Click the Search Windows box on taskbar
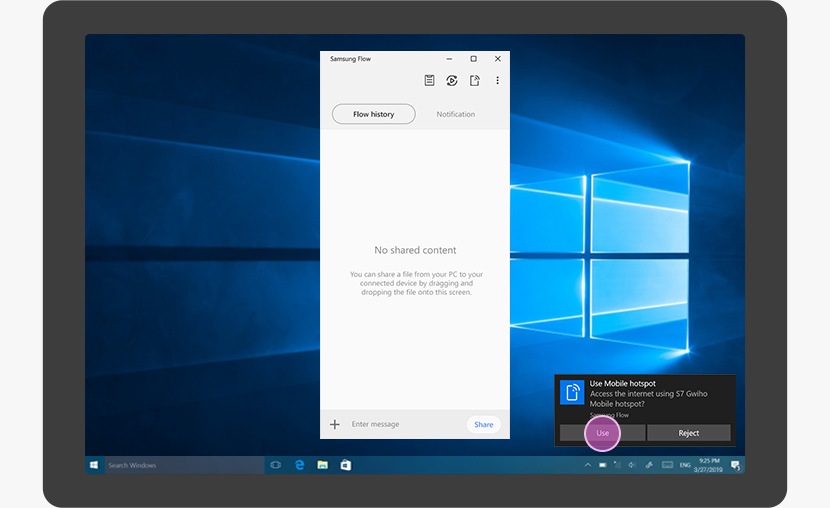The height and width of the screenshot is (508, 830). (x=170, y=465)
